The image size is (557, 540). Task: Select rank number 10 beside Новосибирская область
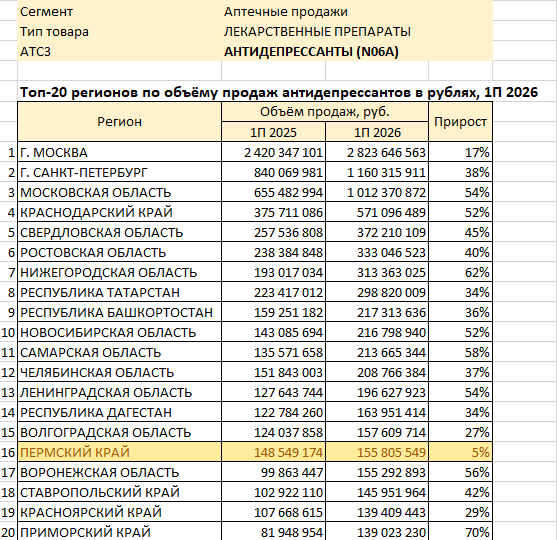tap(9, 333)
